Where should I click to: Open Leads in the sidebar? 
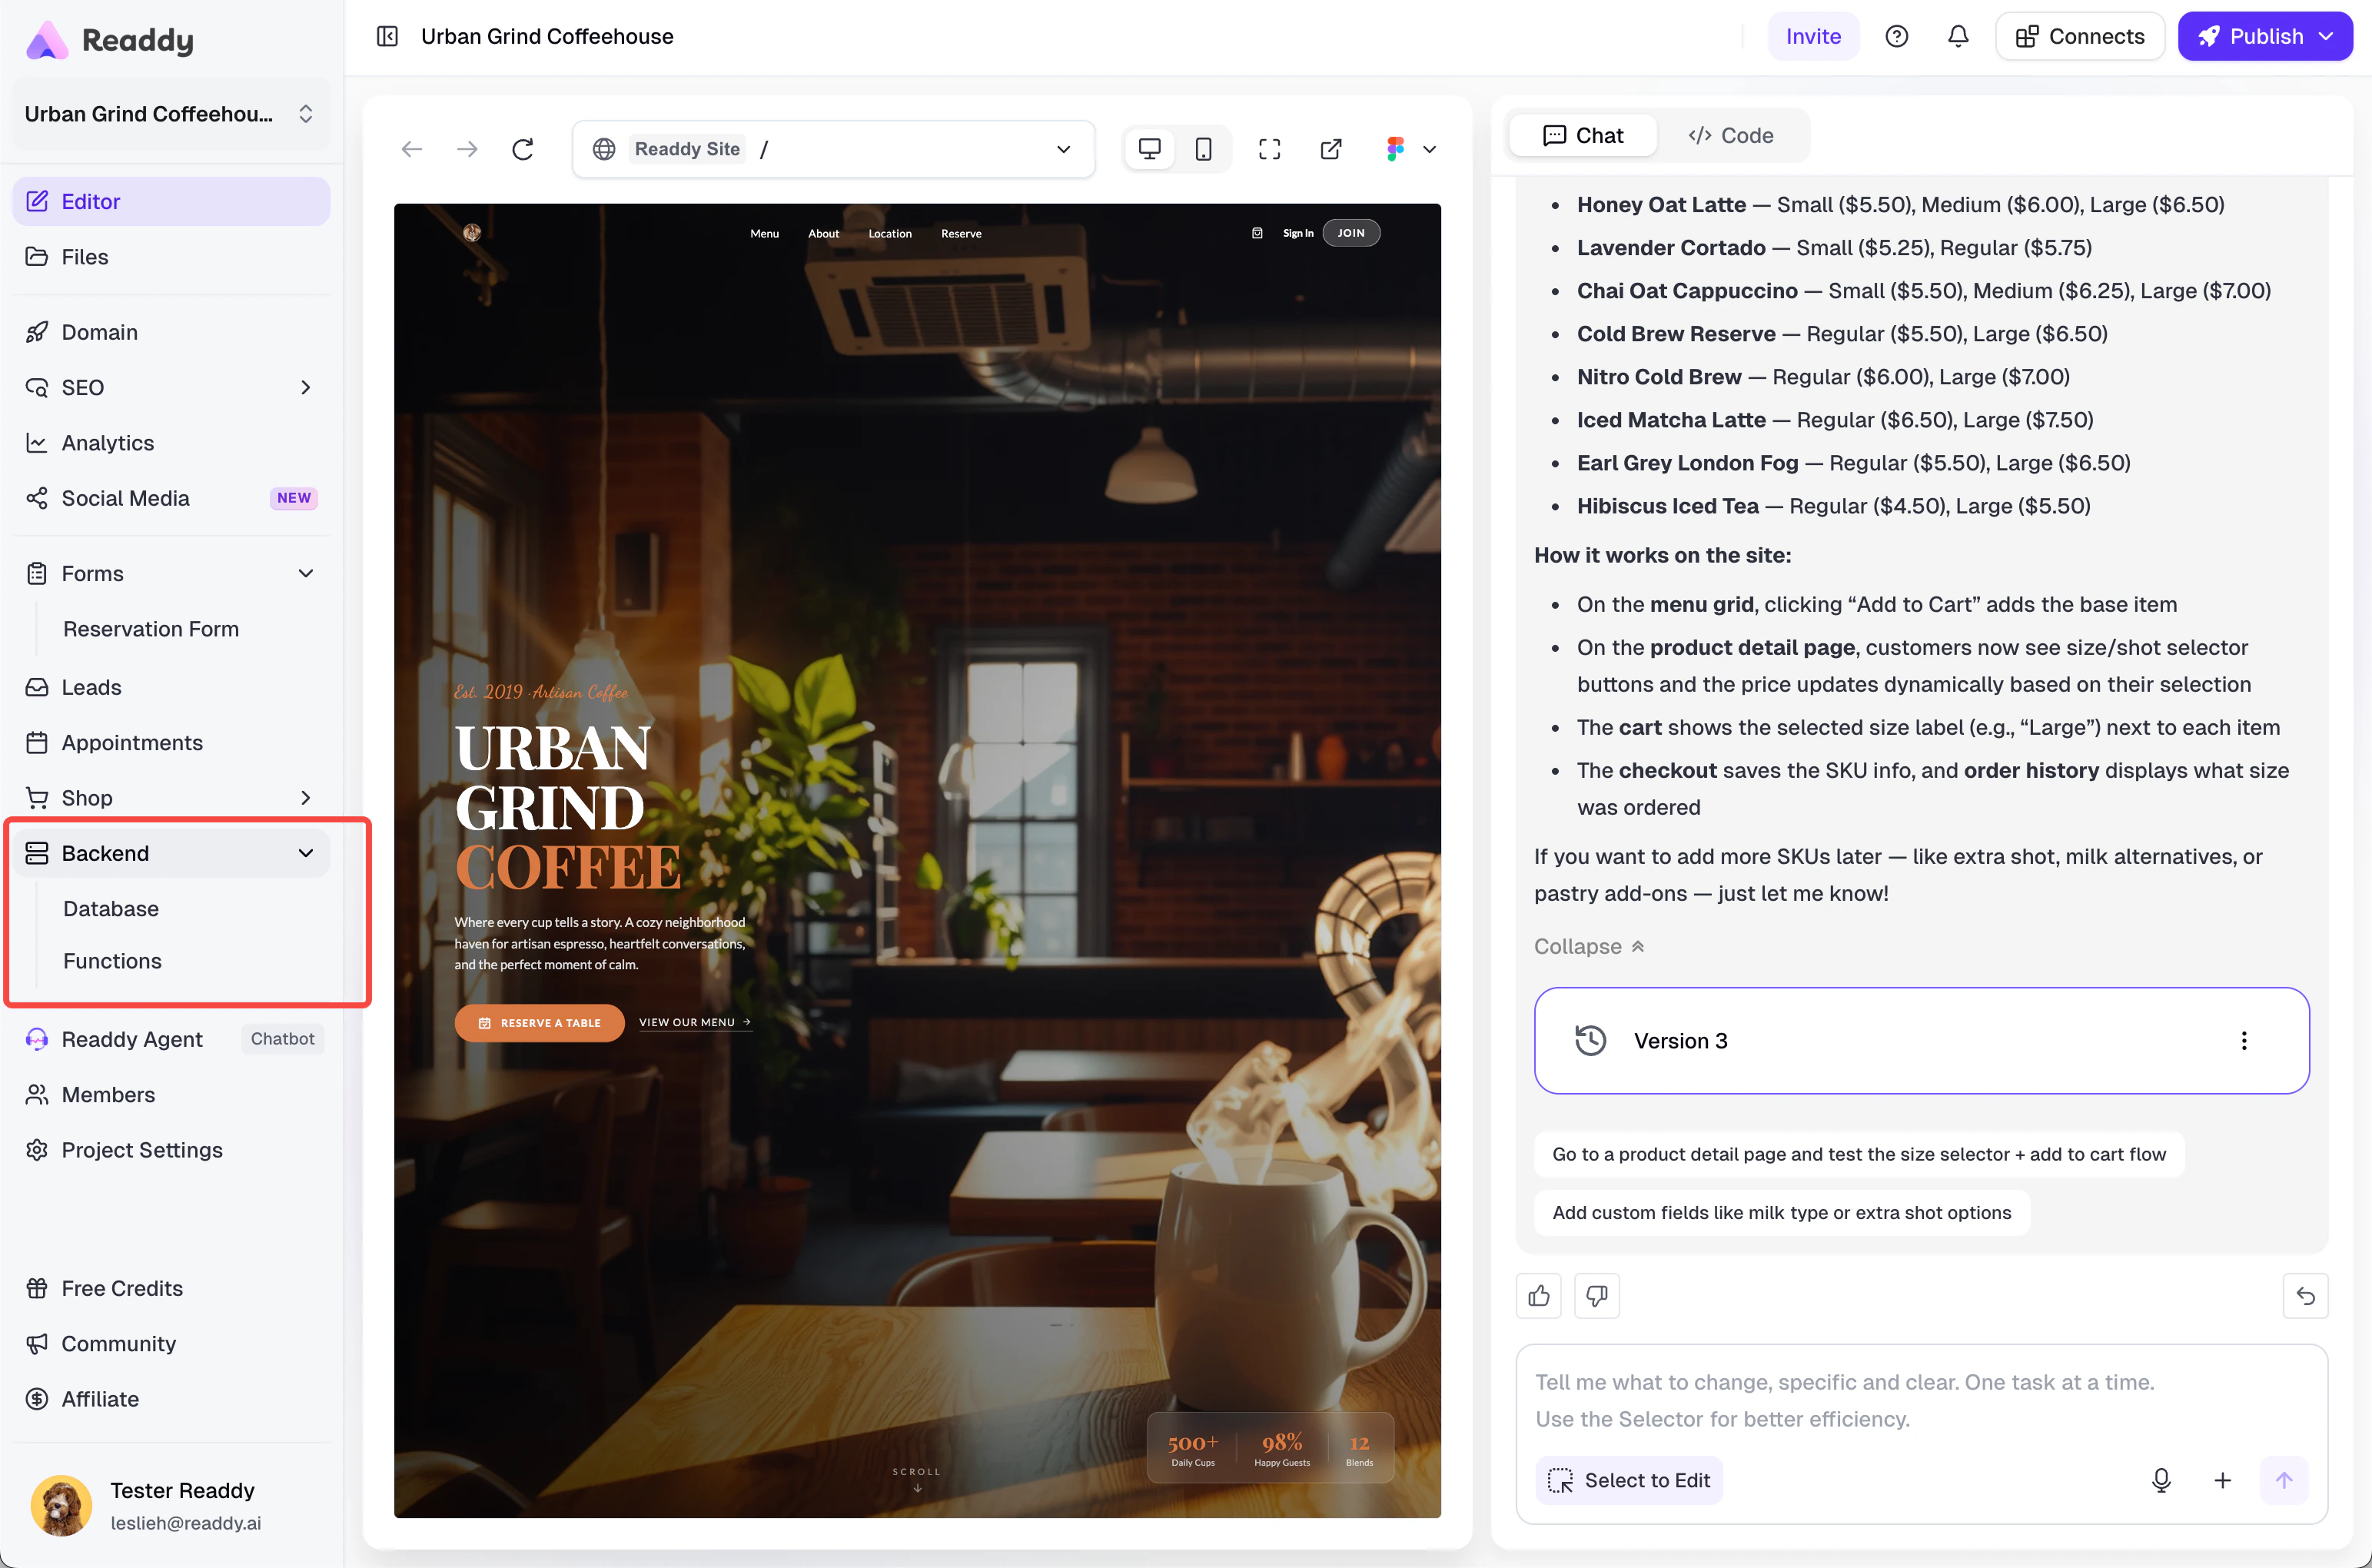point(170,687)
